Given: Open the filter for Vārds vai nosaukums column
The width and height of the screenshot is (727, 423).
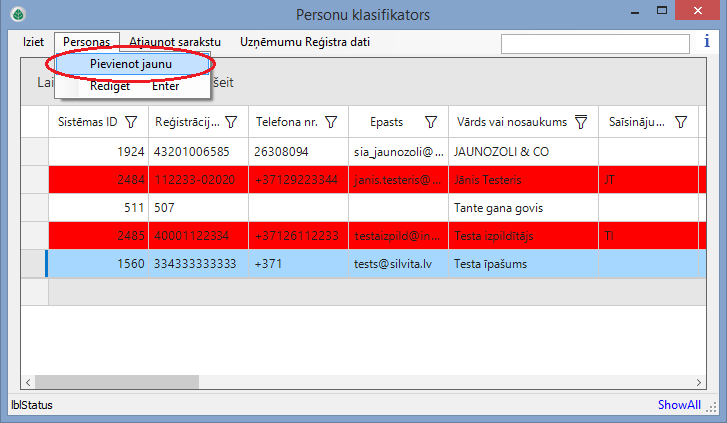Looking at the screenshot, I should coord(581,122).
